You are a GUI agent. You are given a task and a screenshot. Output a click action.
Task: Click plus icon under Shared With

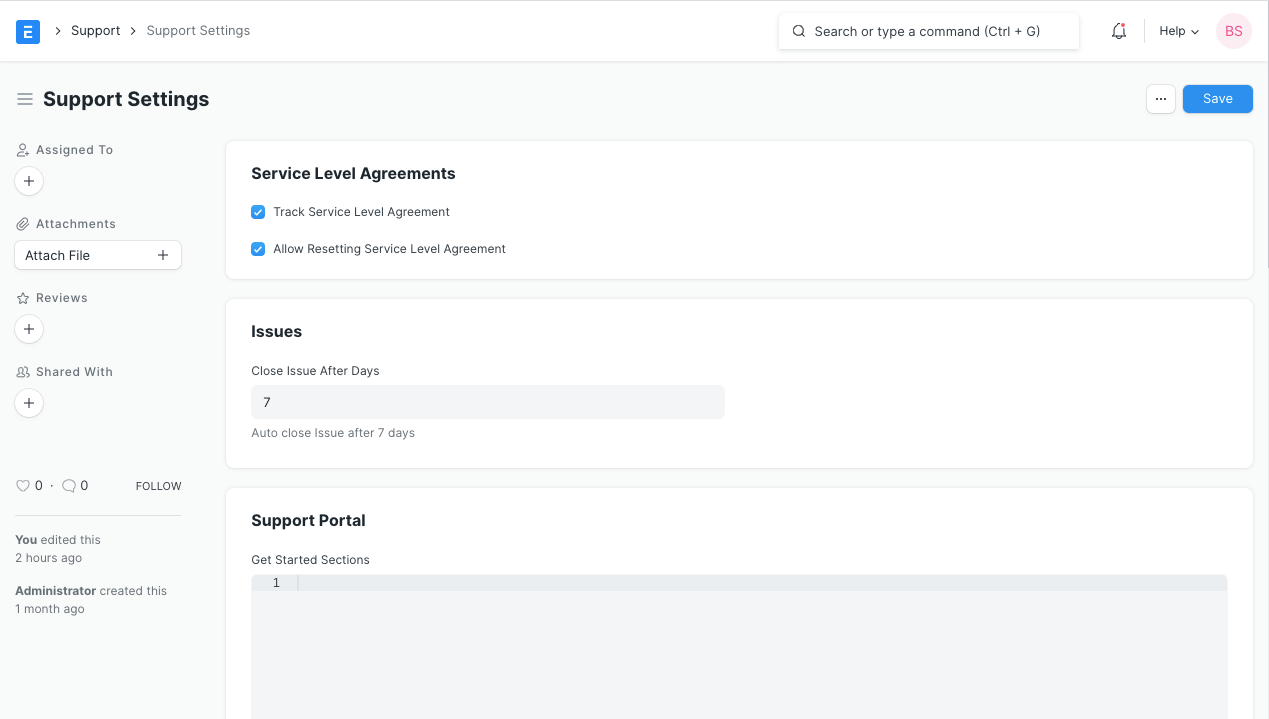[x=29, y=403]
